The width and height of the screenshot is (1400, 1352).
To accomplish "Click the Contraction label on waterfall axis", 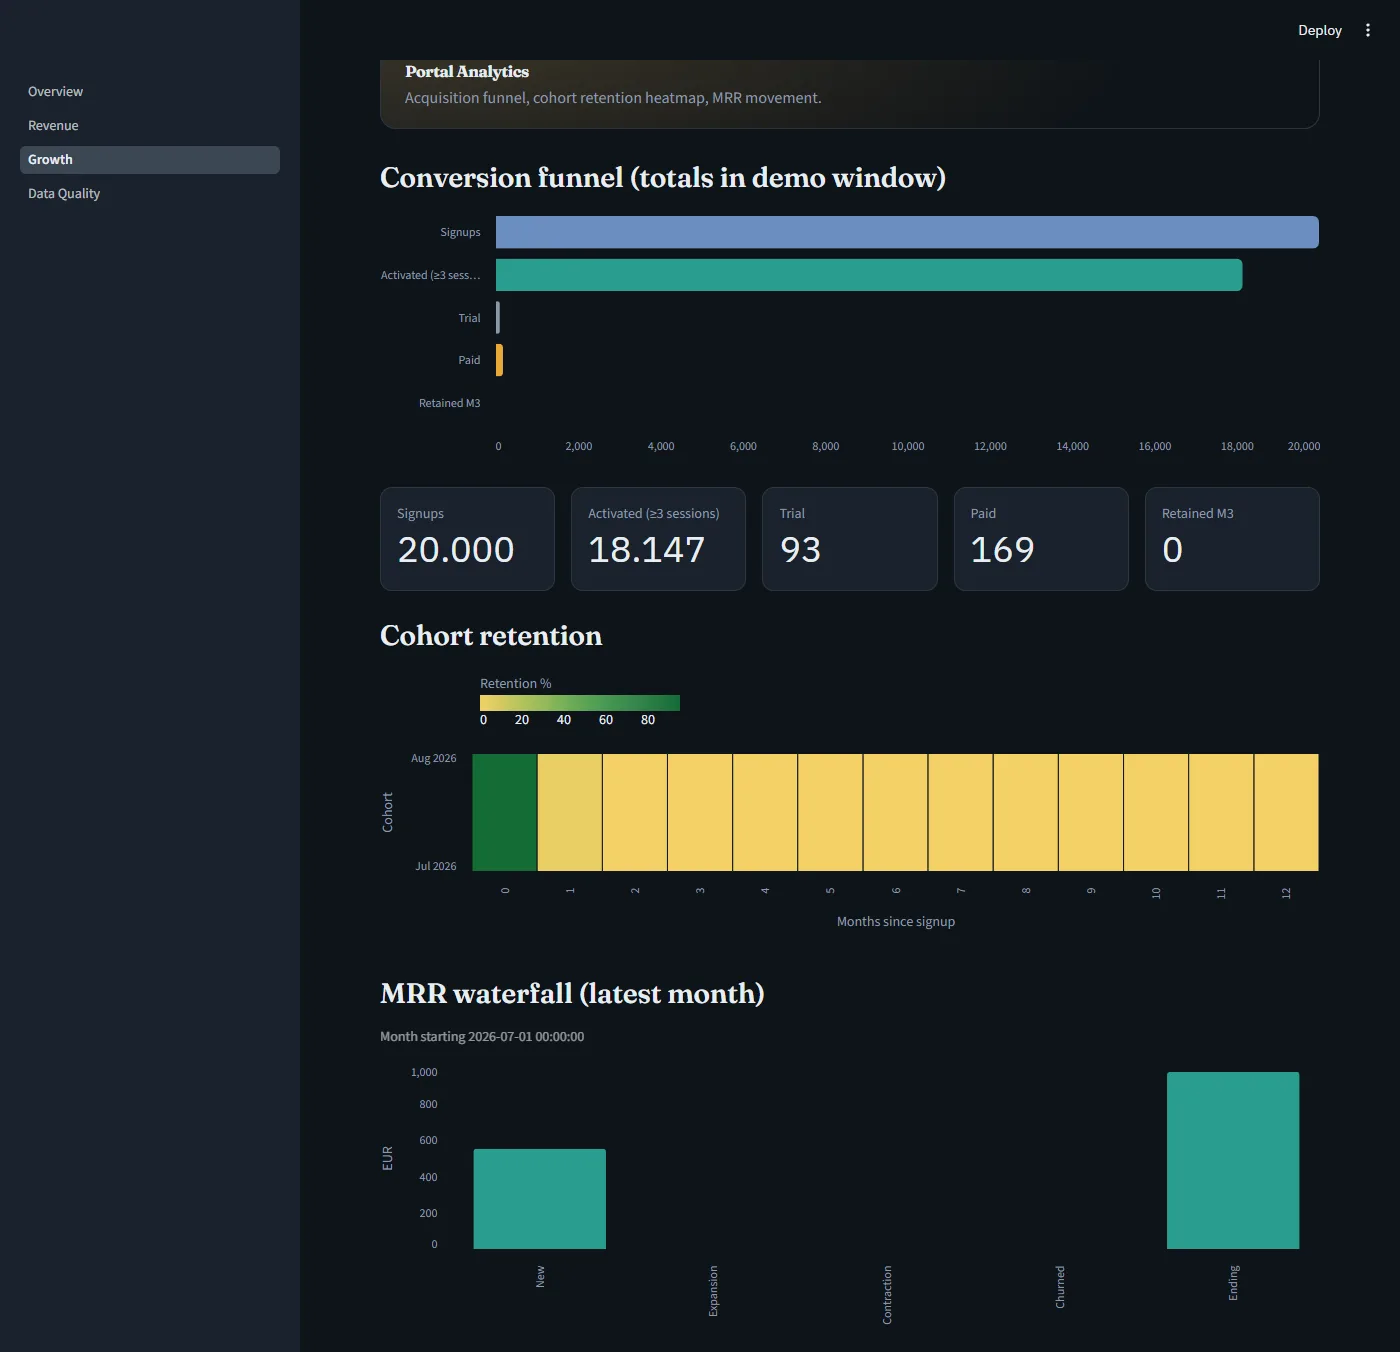I will coord(887,1295).
